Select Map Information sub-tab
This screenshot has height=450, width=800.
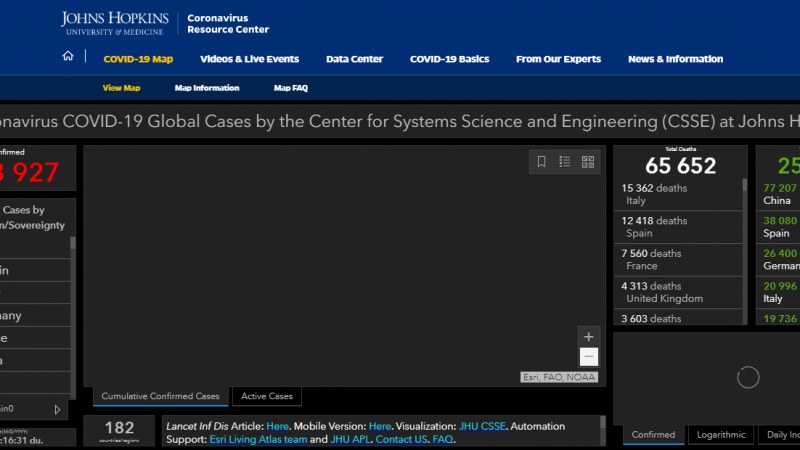pos(207,88)
